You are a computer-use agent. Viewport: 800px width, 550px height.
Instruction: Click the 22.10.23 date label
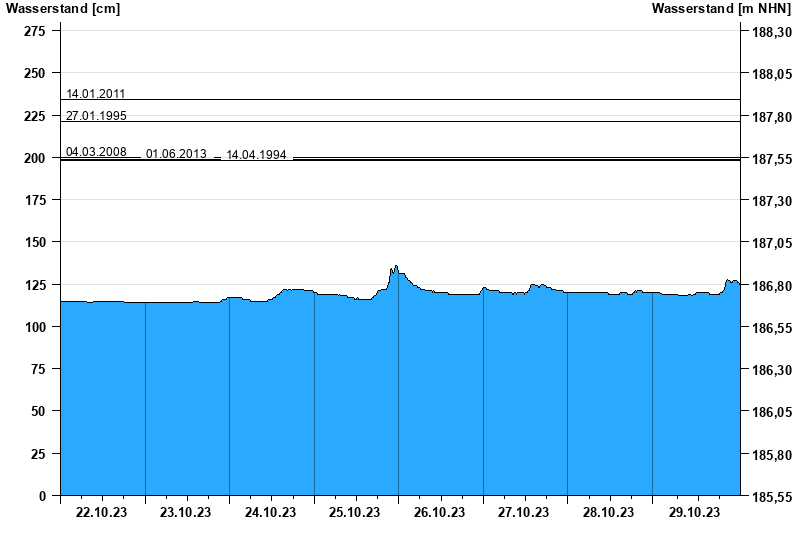point(102,513)
